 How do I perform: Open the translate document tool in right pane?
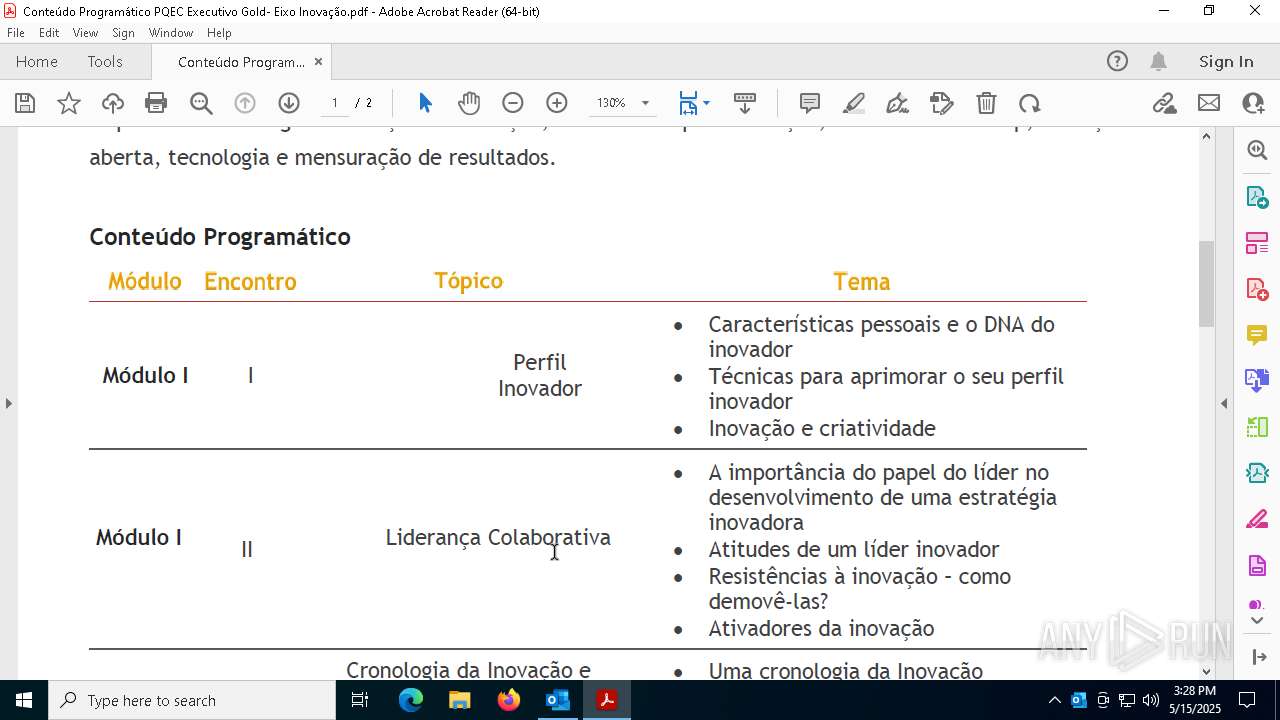[x=1257, y=380]
